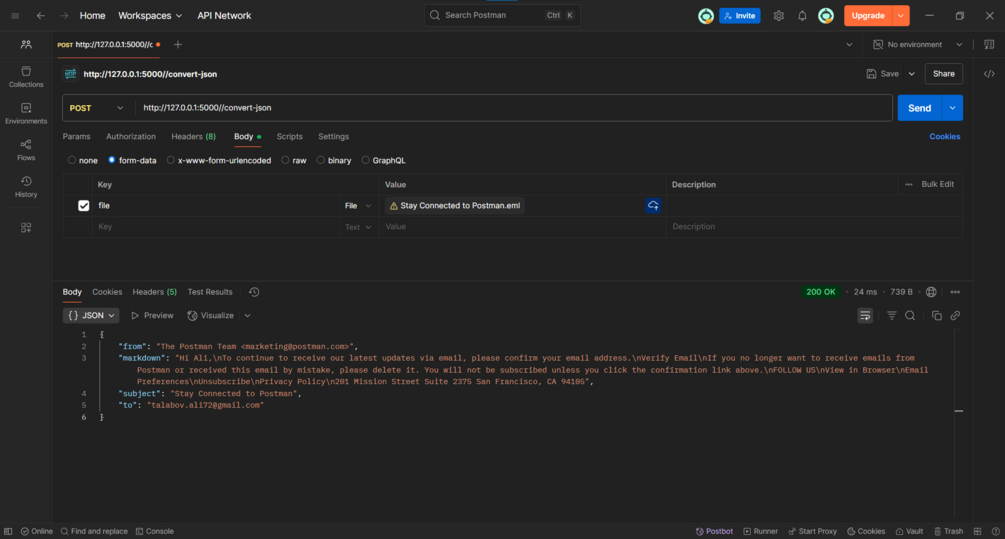Open the response Test Results tab

[x=210, y=292]
